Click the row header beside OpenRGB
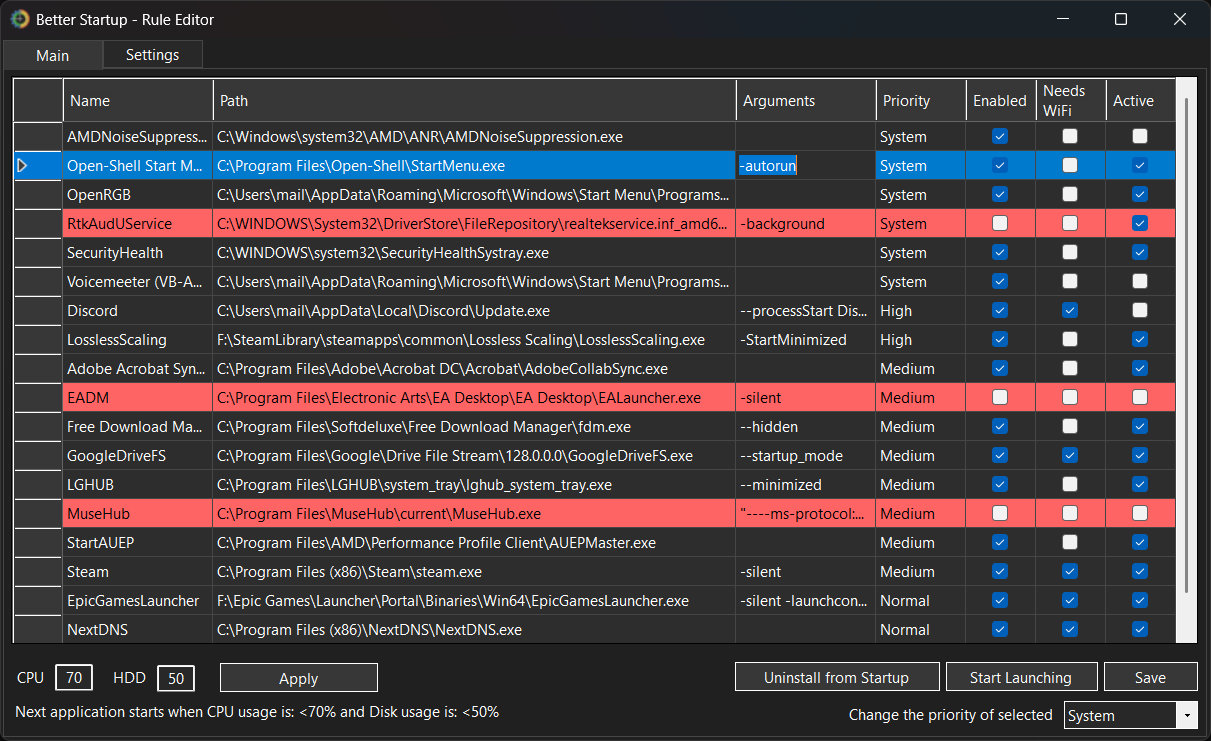The width and height of the screenshot is (1211, 741). 38,195
